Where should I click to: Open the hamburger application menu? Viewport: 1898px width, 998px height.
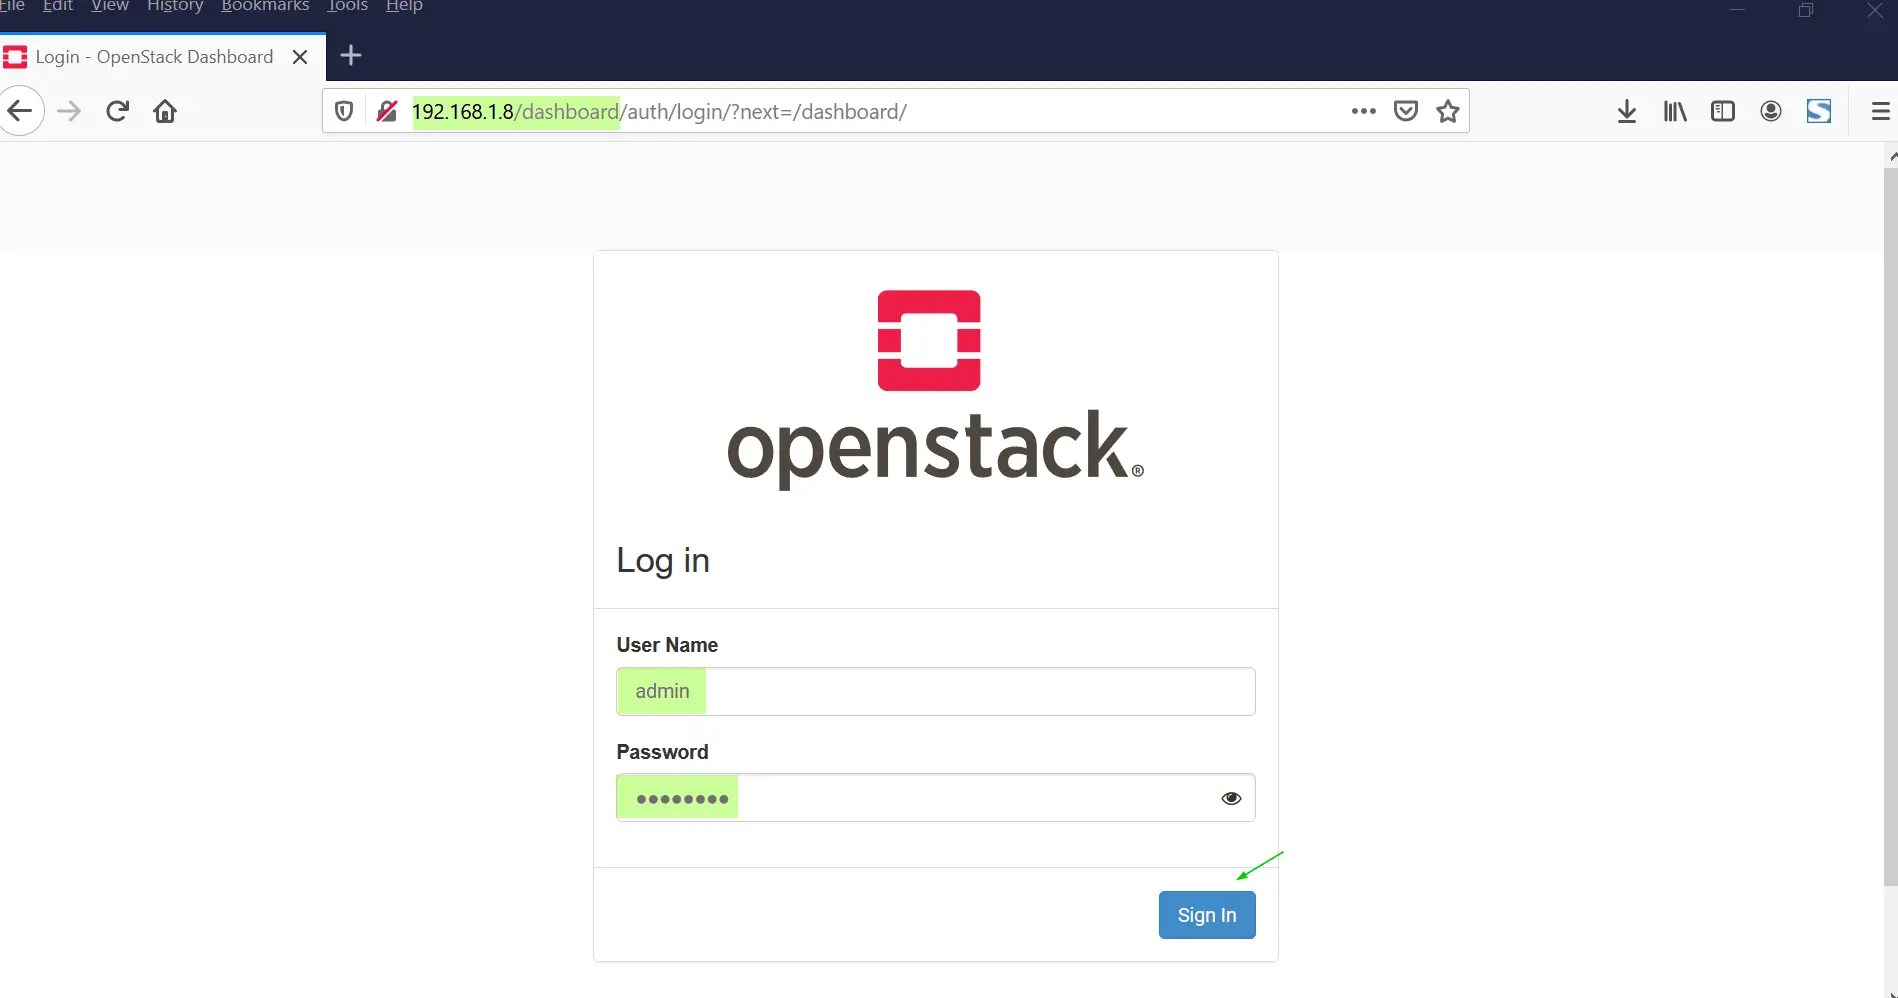(1881, 111)
